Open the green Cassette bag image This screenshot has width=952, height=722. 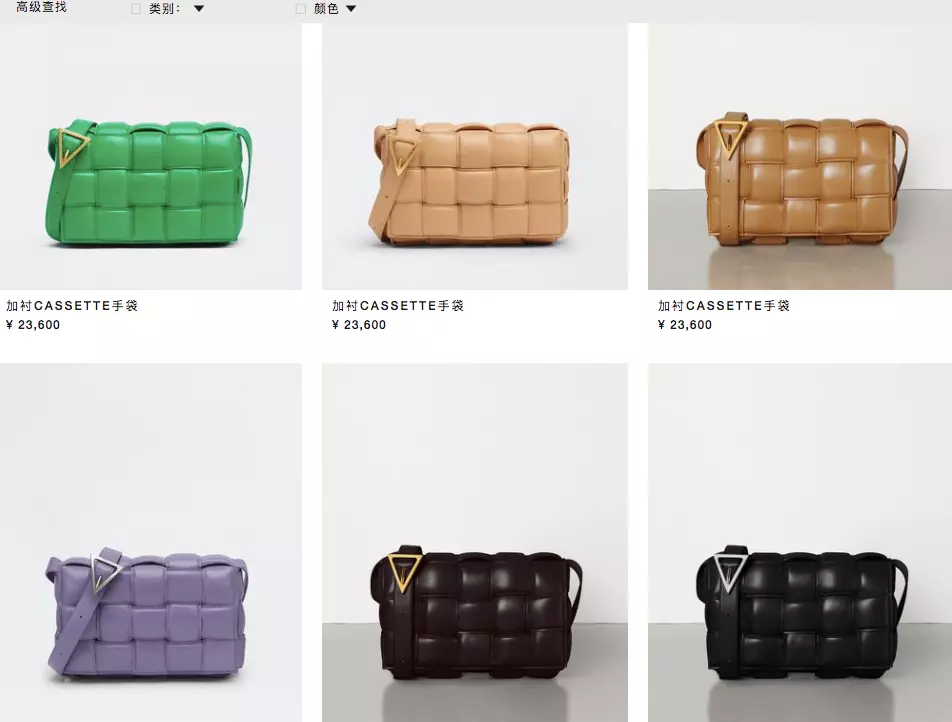pos(151,157)
